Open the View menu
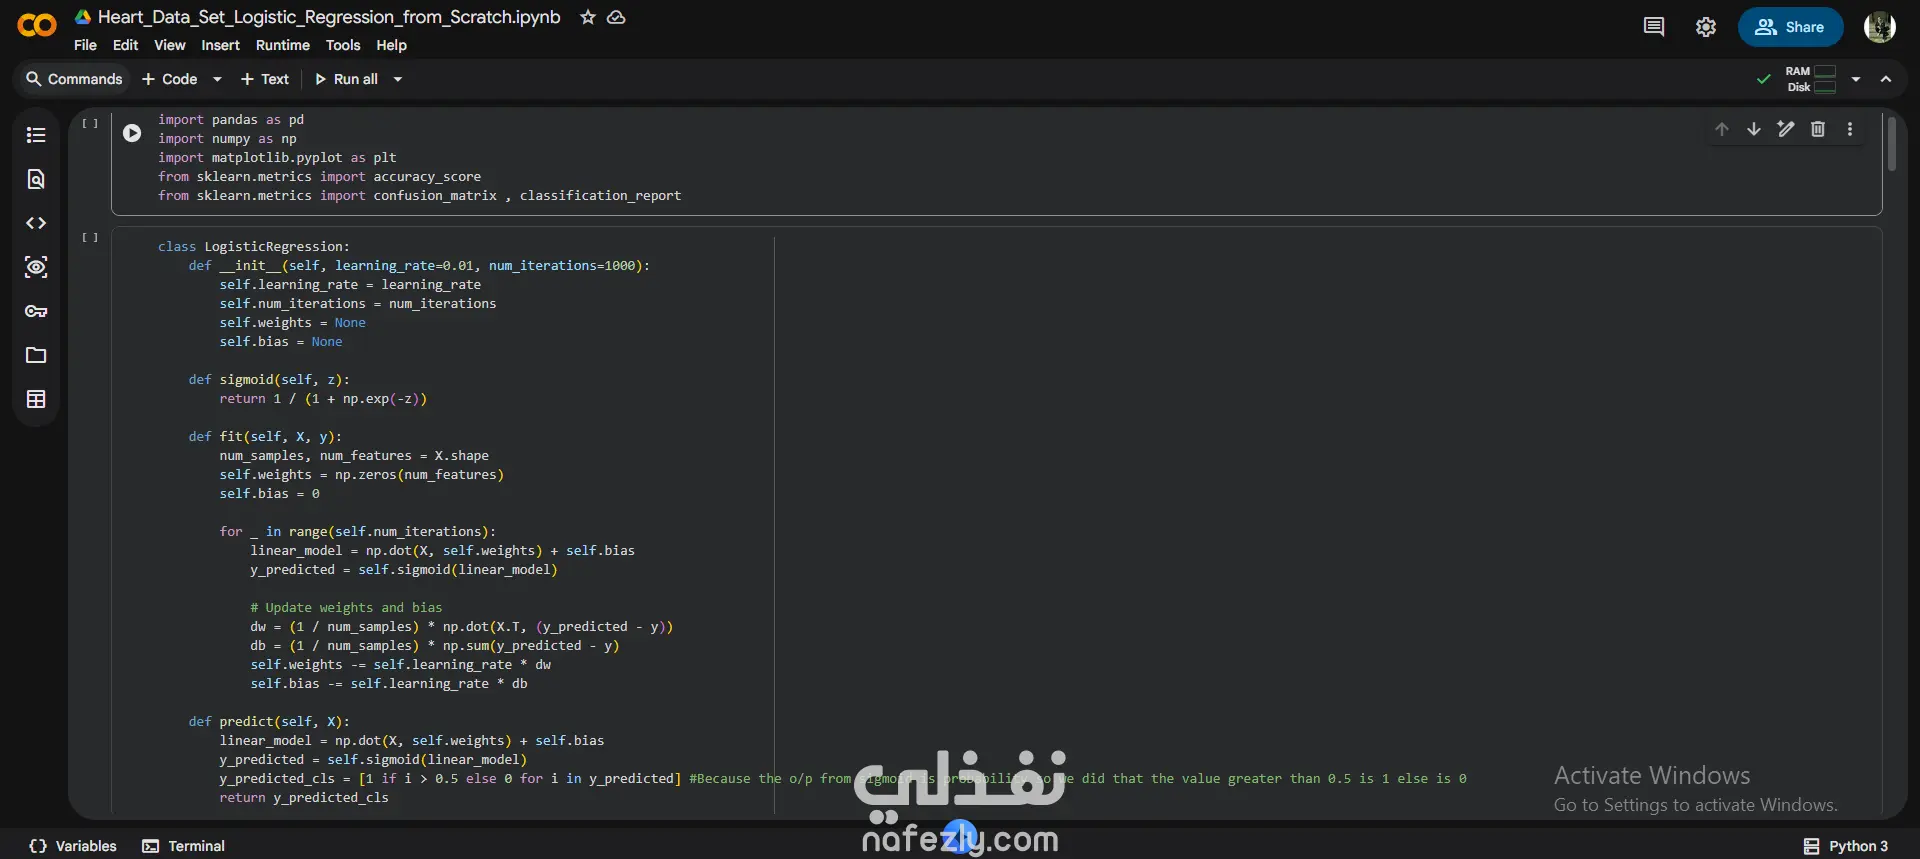The height and width of the screenshot is (859, 1920). tap(169, 45)
